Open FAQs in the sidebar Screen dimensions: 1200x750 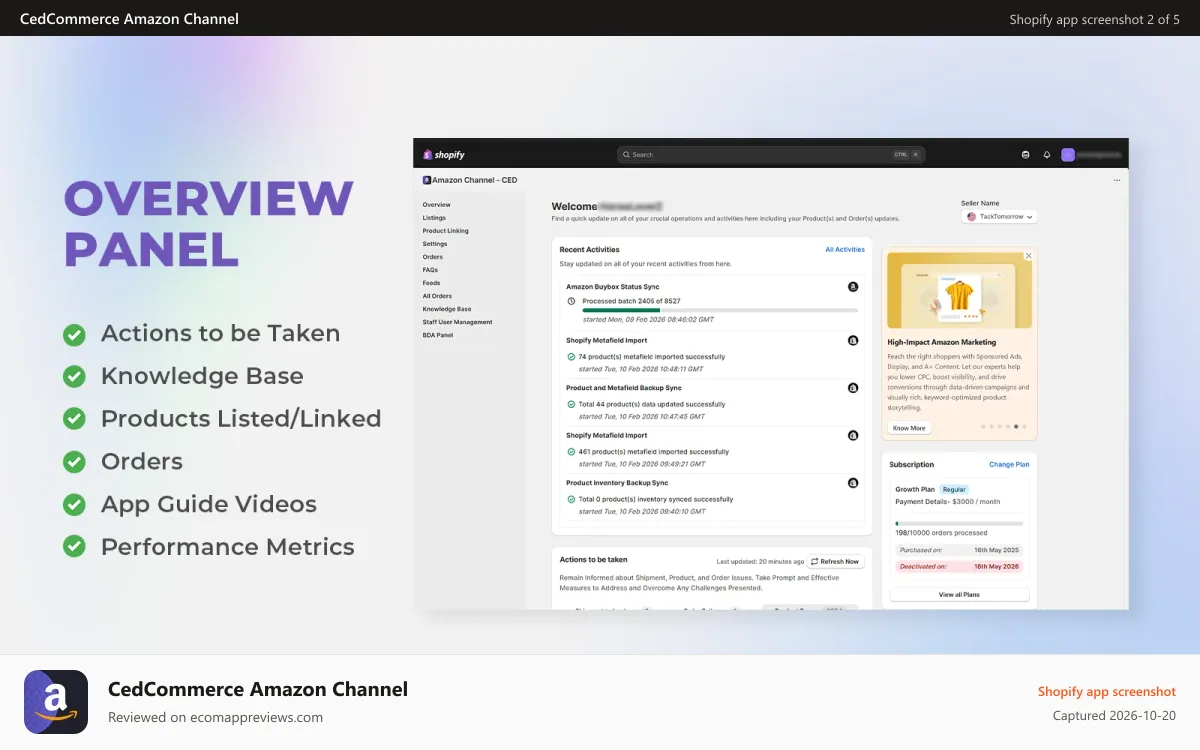tap(430, 270)
